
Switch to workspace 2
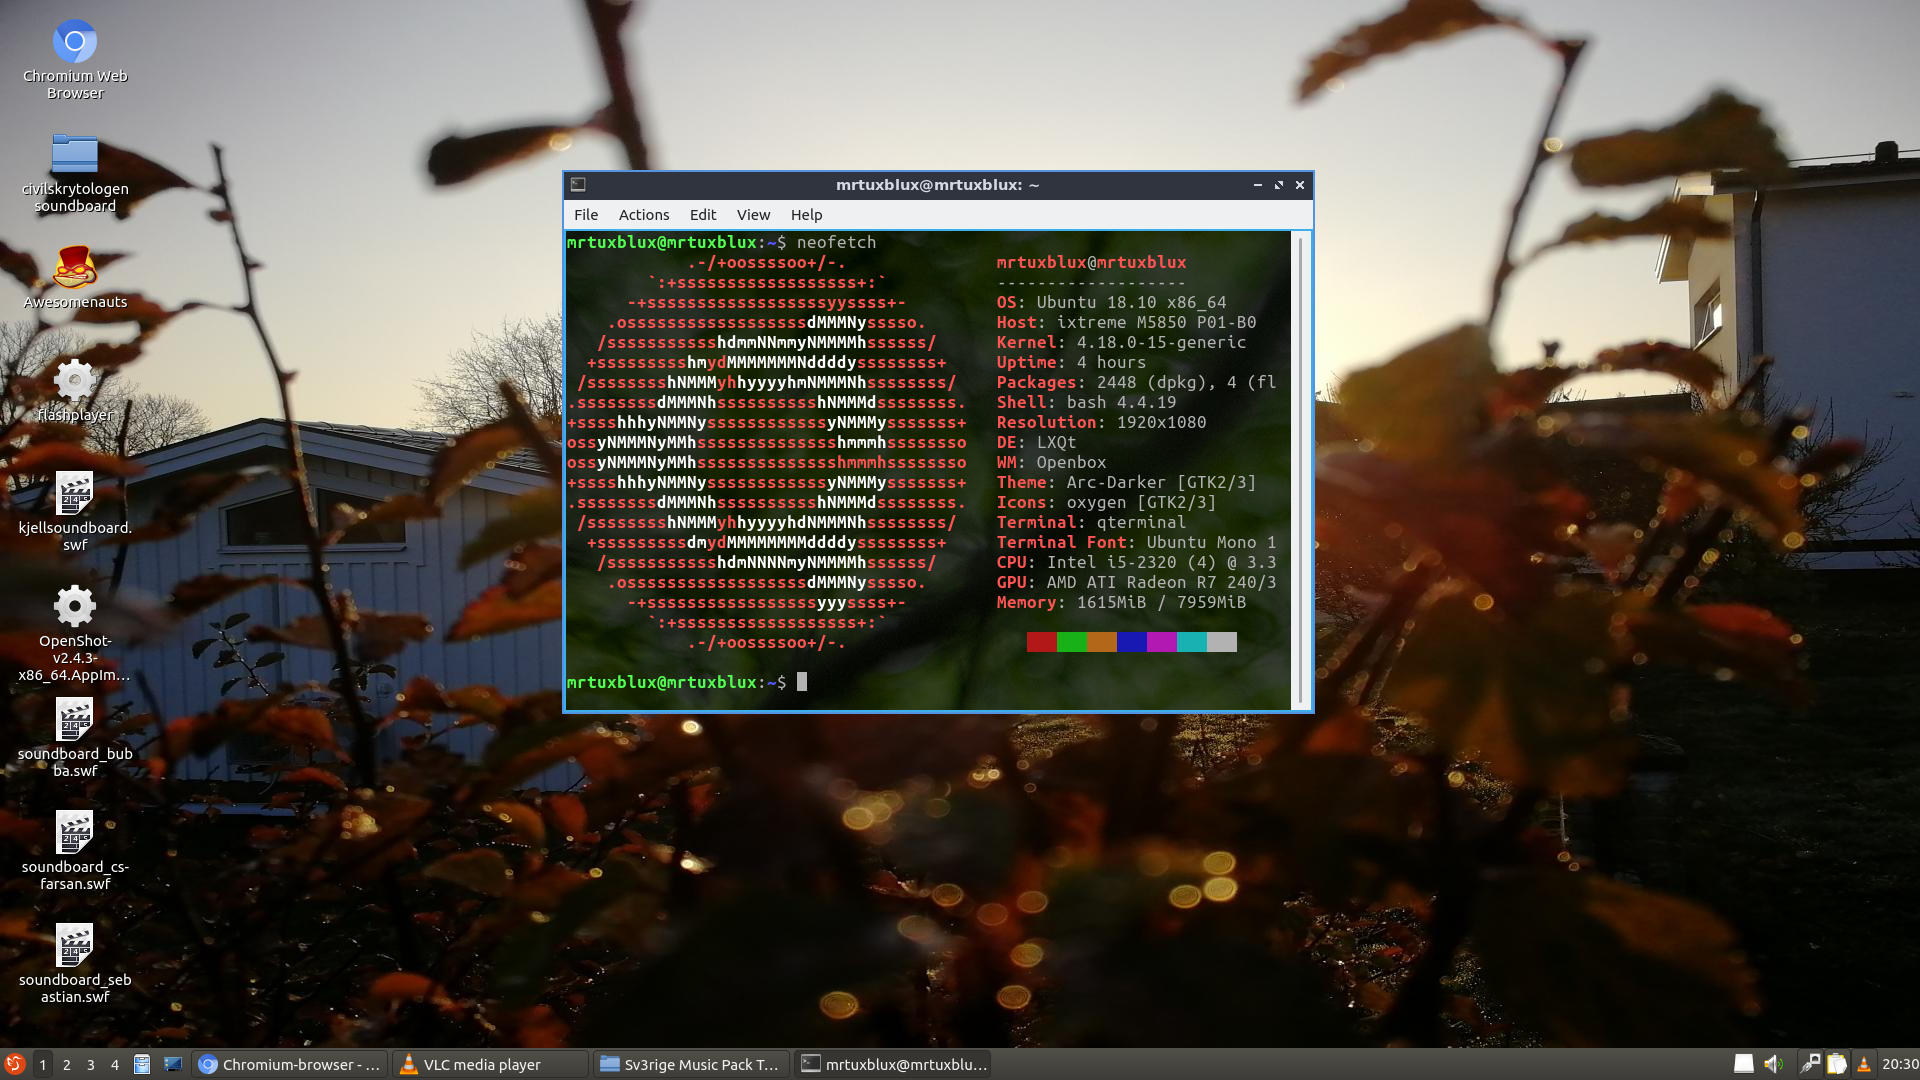pos(67,1064)
